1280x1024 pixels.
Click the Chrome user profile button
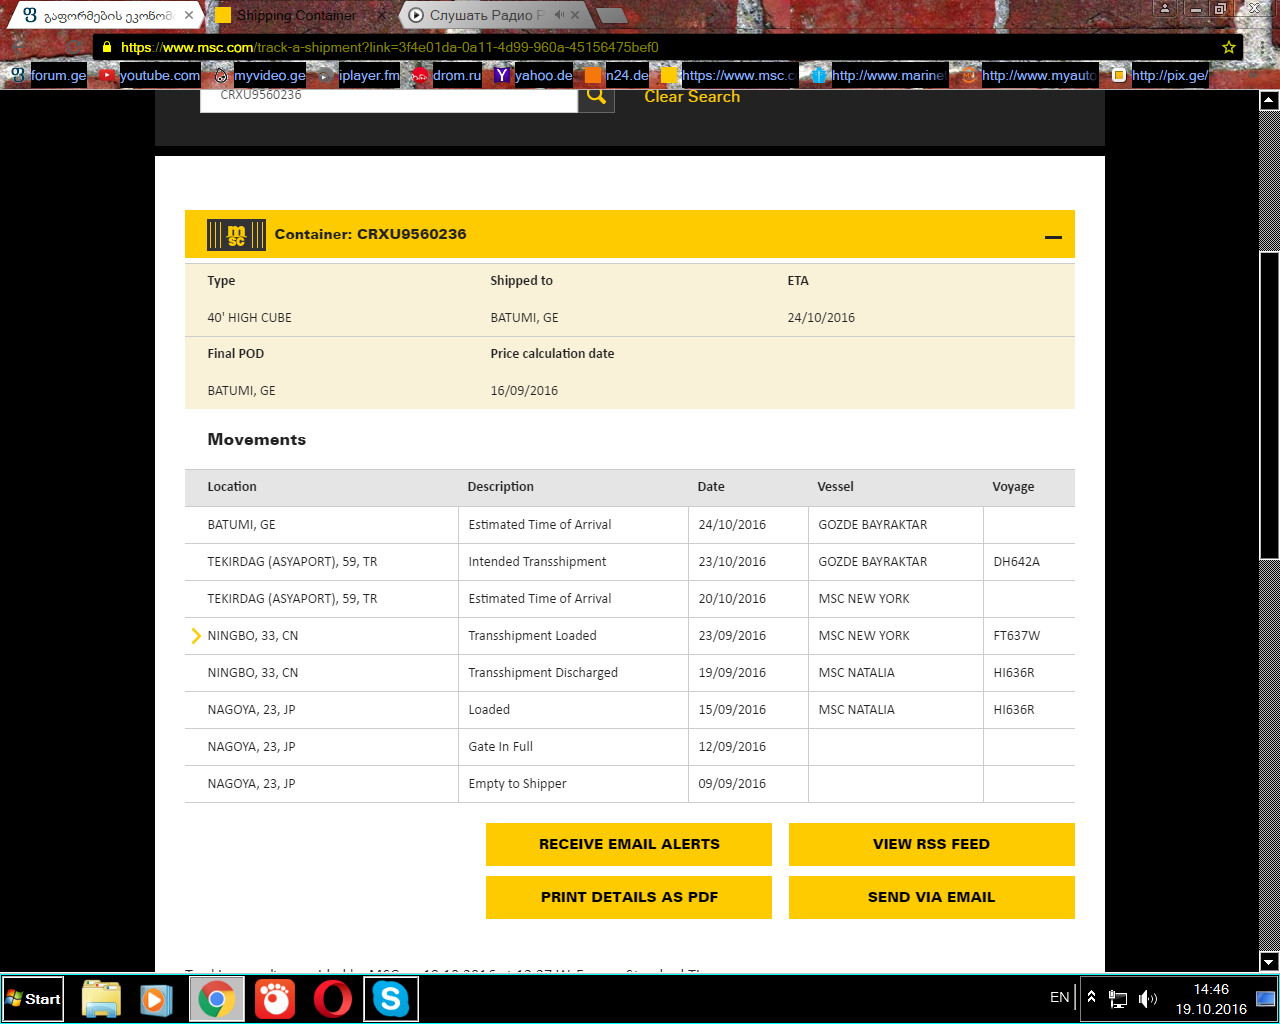point(1165,8)
